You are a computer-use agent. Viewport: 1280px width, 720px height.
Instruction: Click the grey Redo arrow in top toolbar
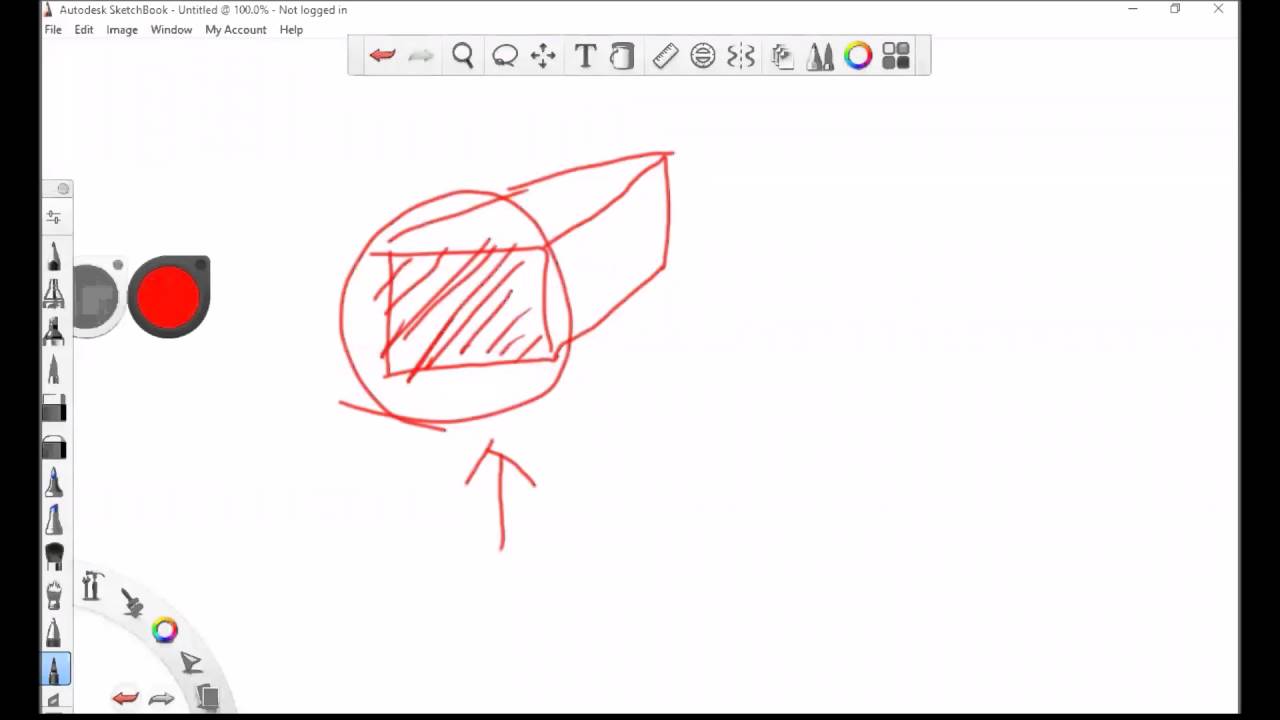[x=421, y=56]
